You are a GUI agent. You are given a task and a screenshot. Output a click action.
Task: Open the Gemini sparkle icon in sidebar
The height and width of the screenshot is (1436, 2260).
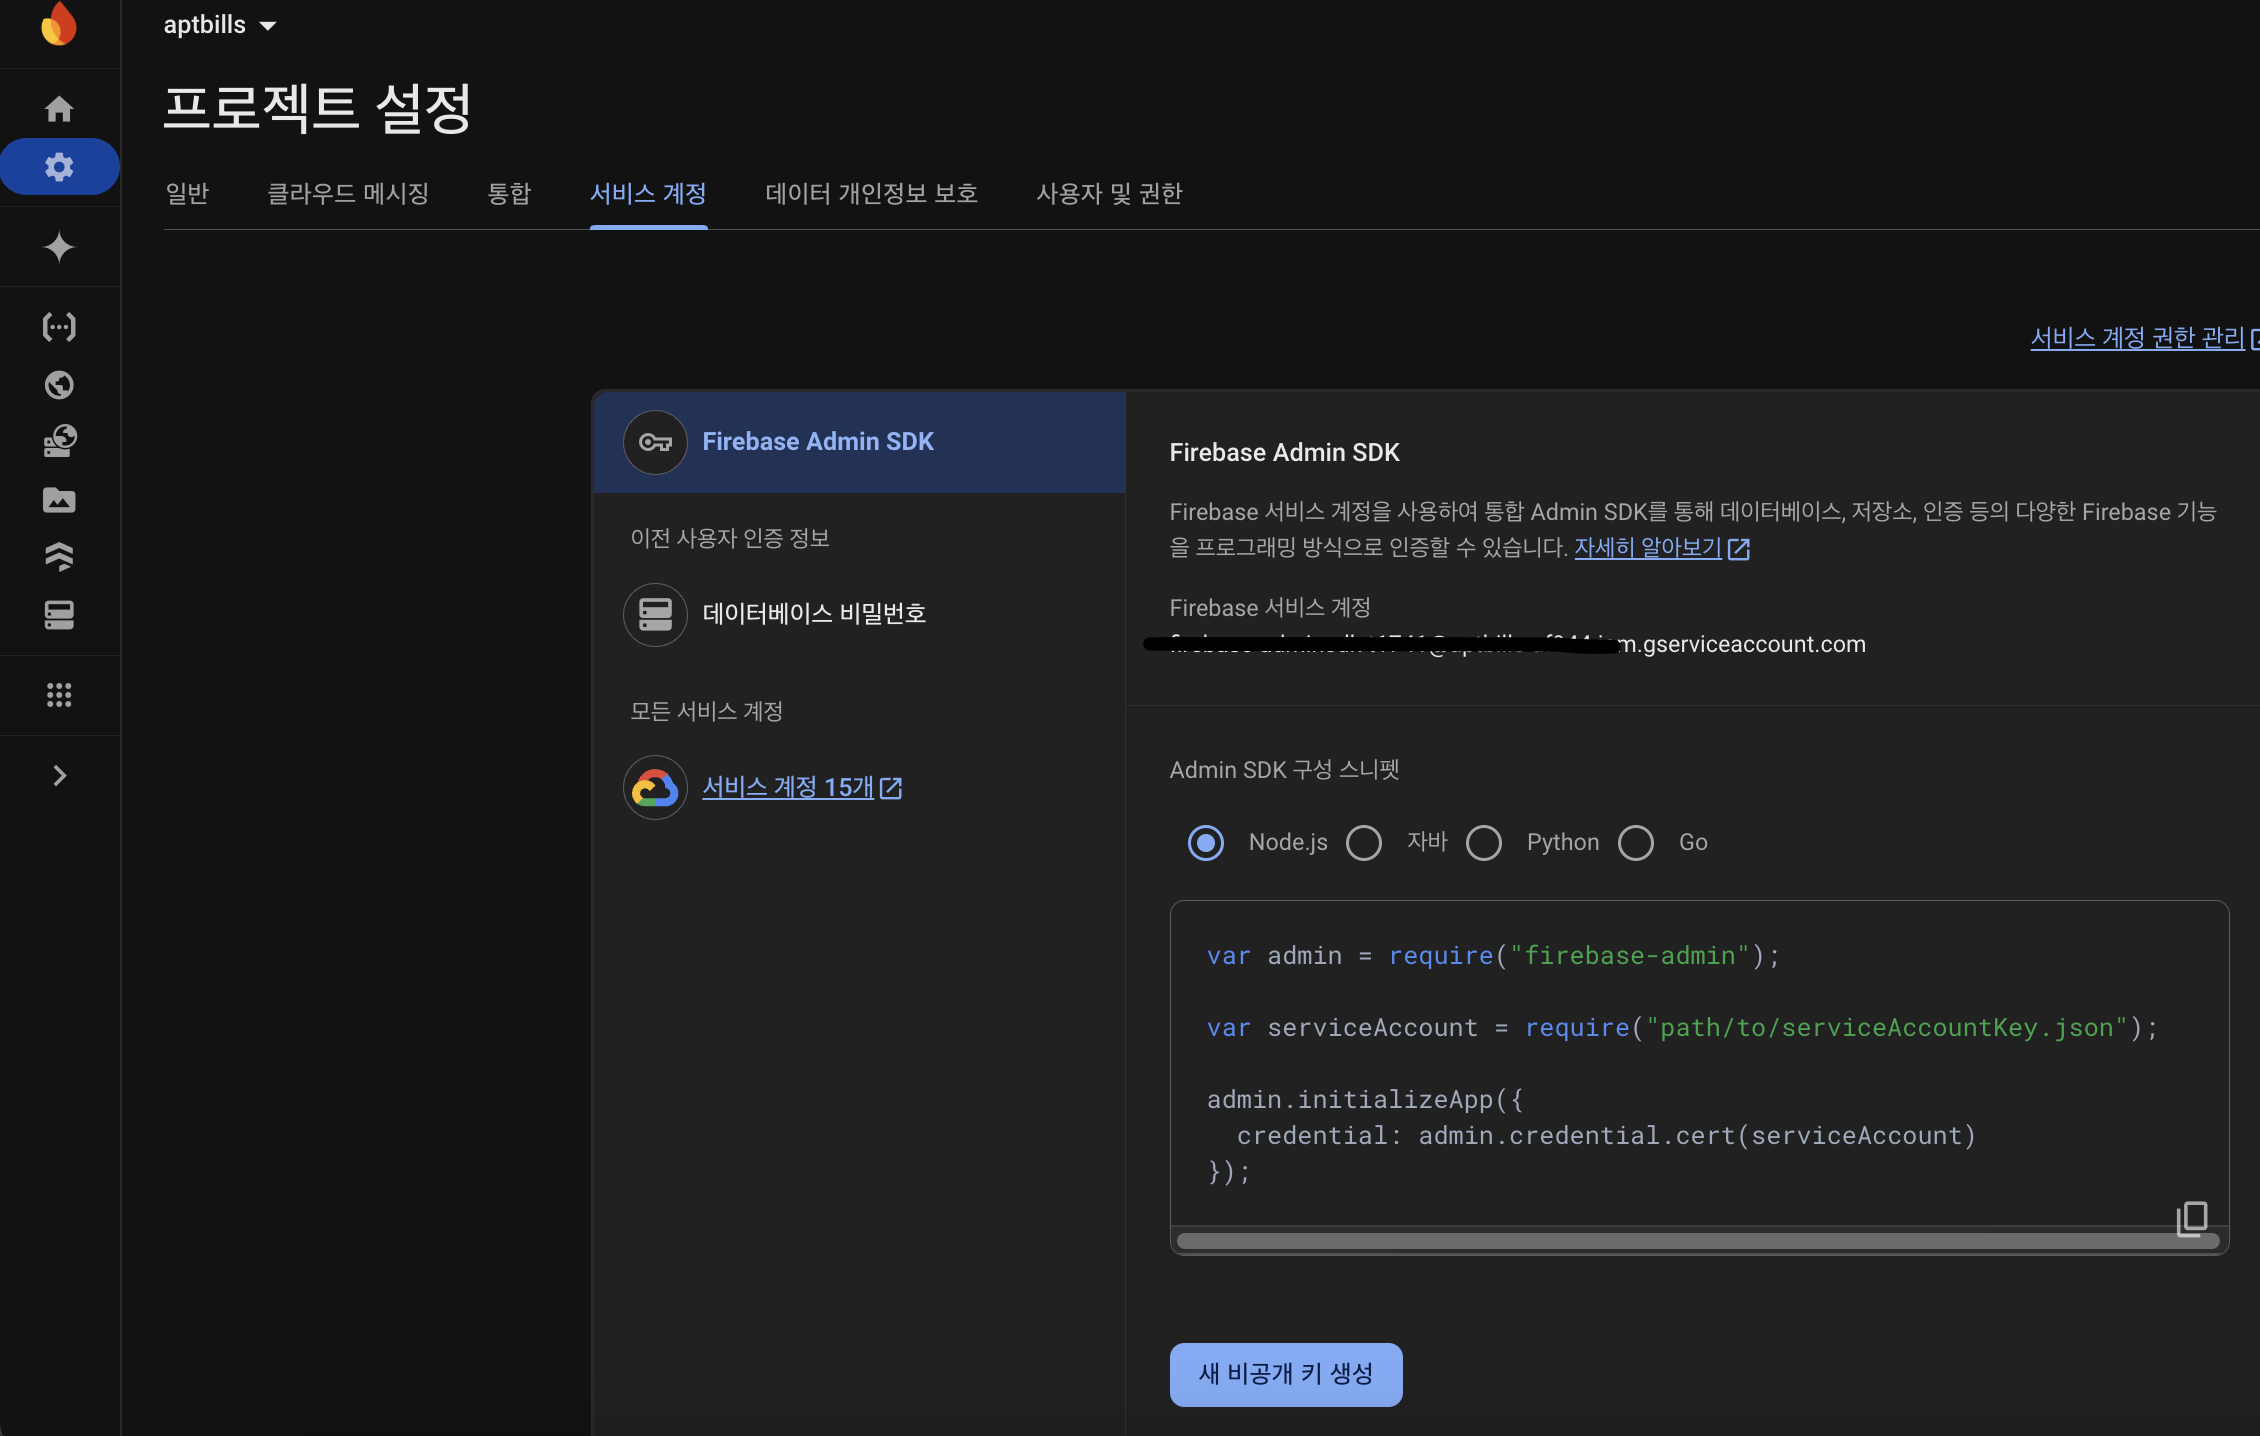59,247
